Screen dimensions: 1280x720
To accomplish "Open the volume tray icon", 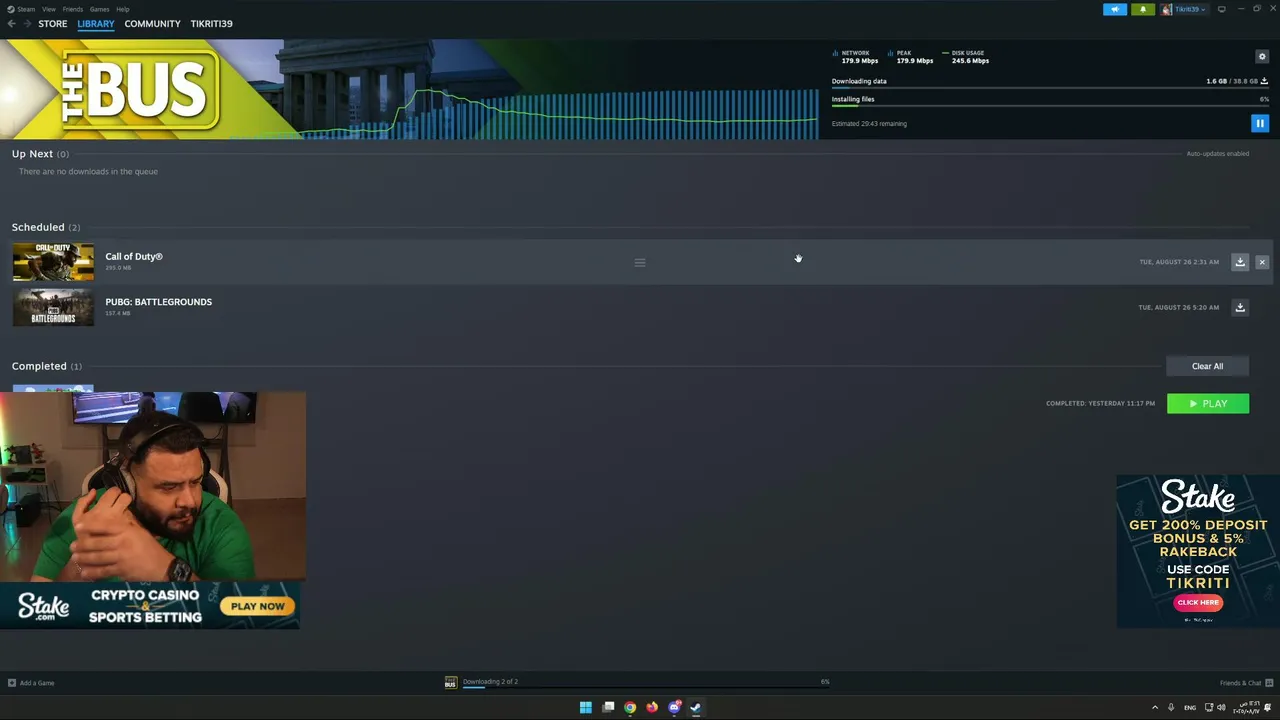I will 1221,708.
